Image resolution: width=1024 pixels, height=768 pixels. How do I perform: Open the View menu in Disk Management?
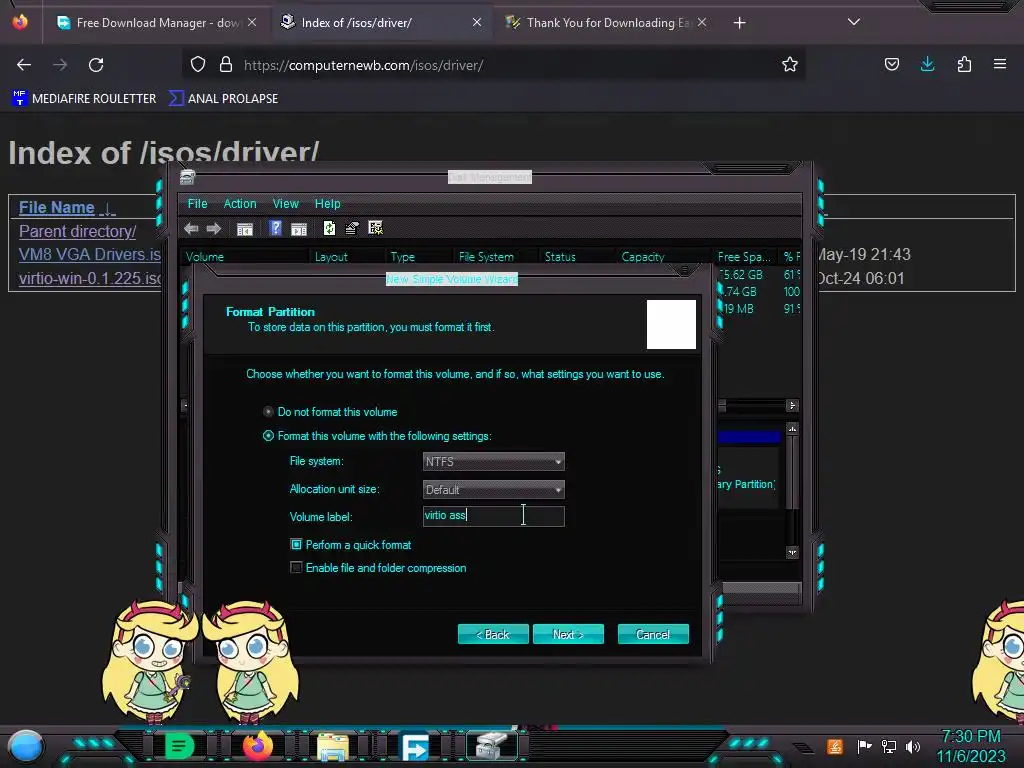285,204
